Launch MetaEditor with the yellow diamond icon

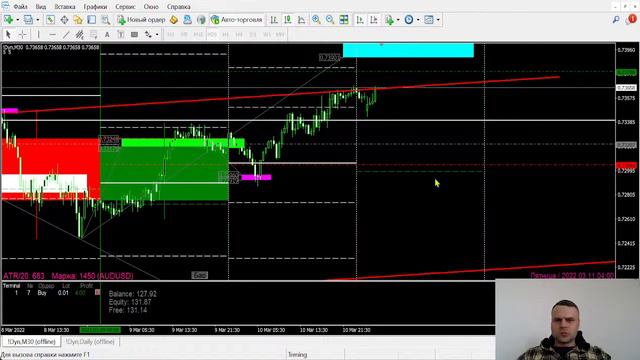click(174, 20)
